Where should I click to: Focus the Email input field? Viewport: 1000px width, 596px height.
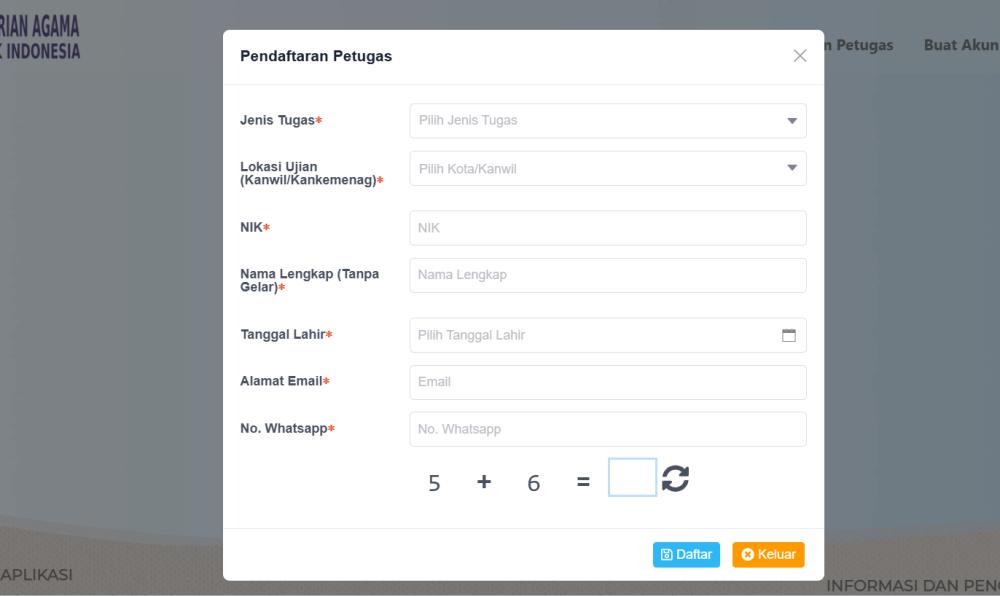(x=608, y=382)
